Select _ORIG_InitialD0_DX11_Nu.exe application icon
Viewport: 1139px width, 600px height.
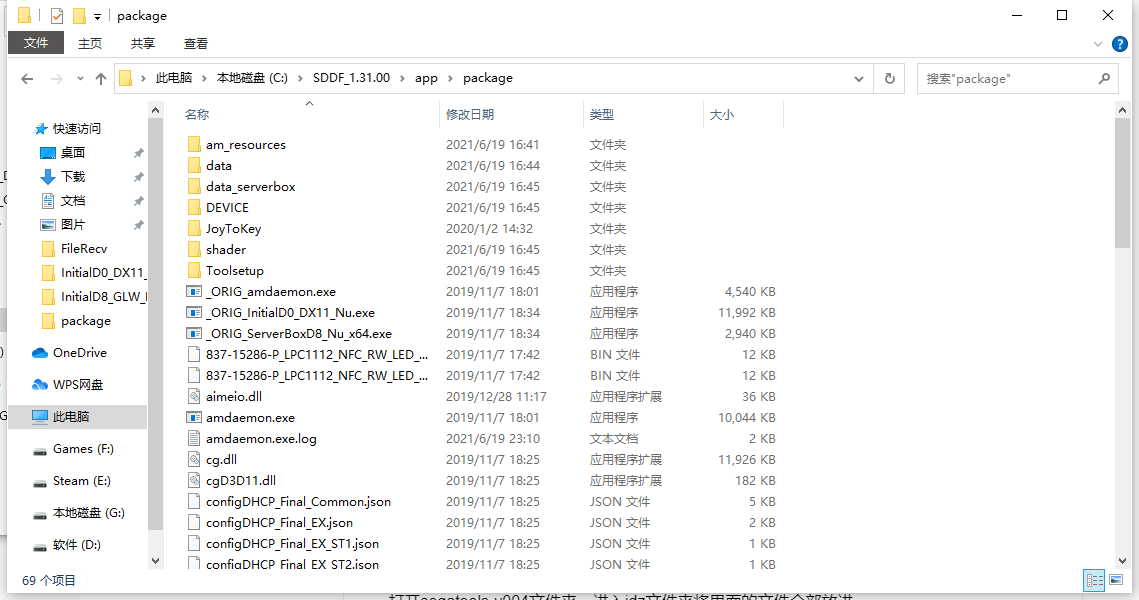[194, 312]
